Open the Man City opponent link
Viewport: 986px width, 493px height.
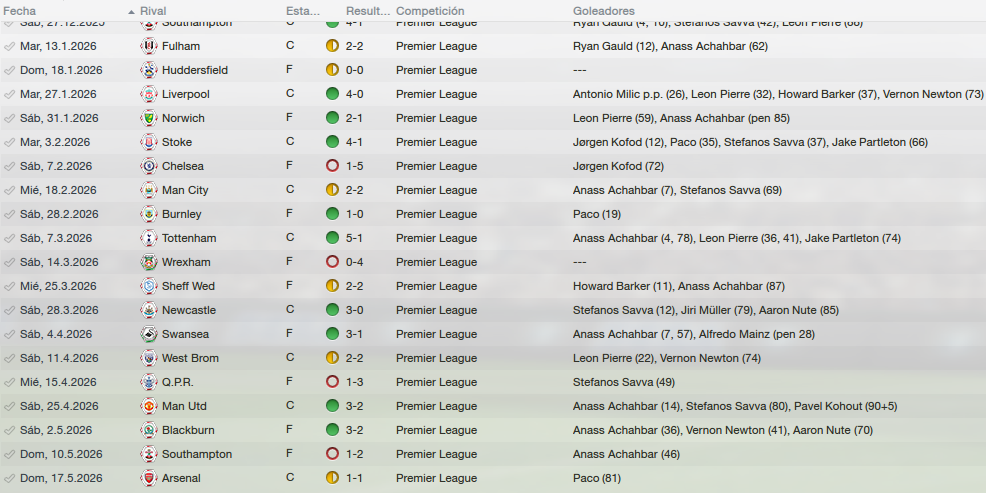pos(185,190)
